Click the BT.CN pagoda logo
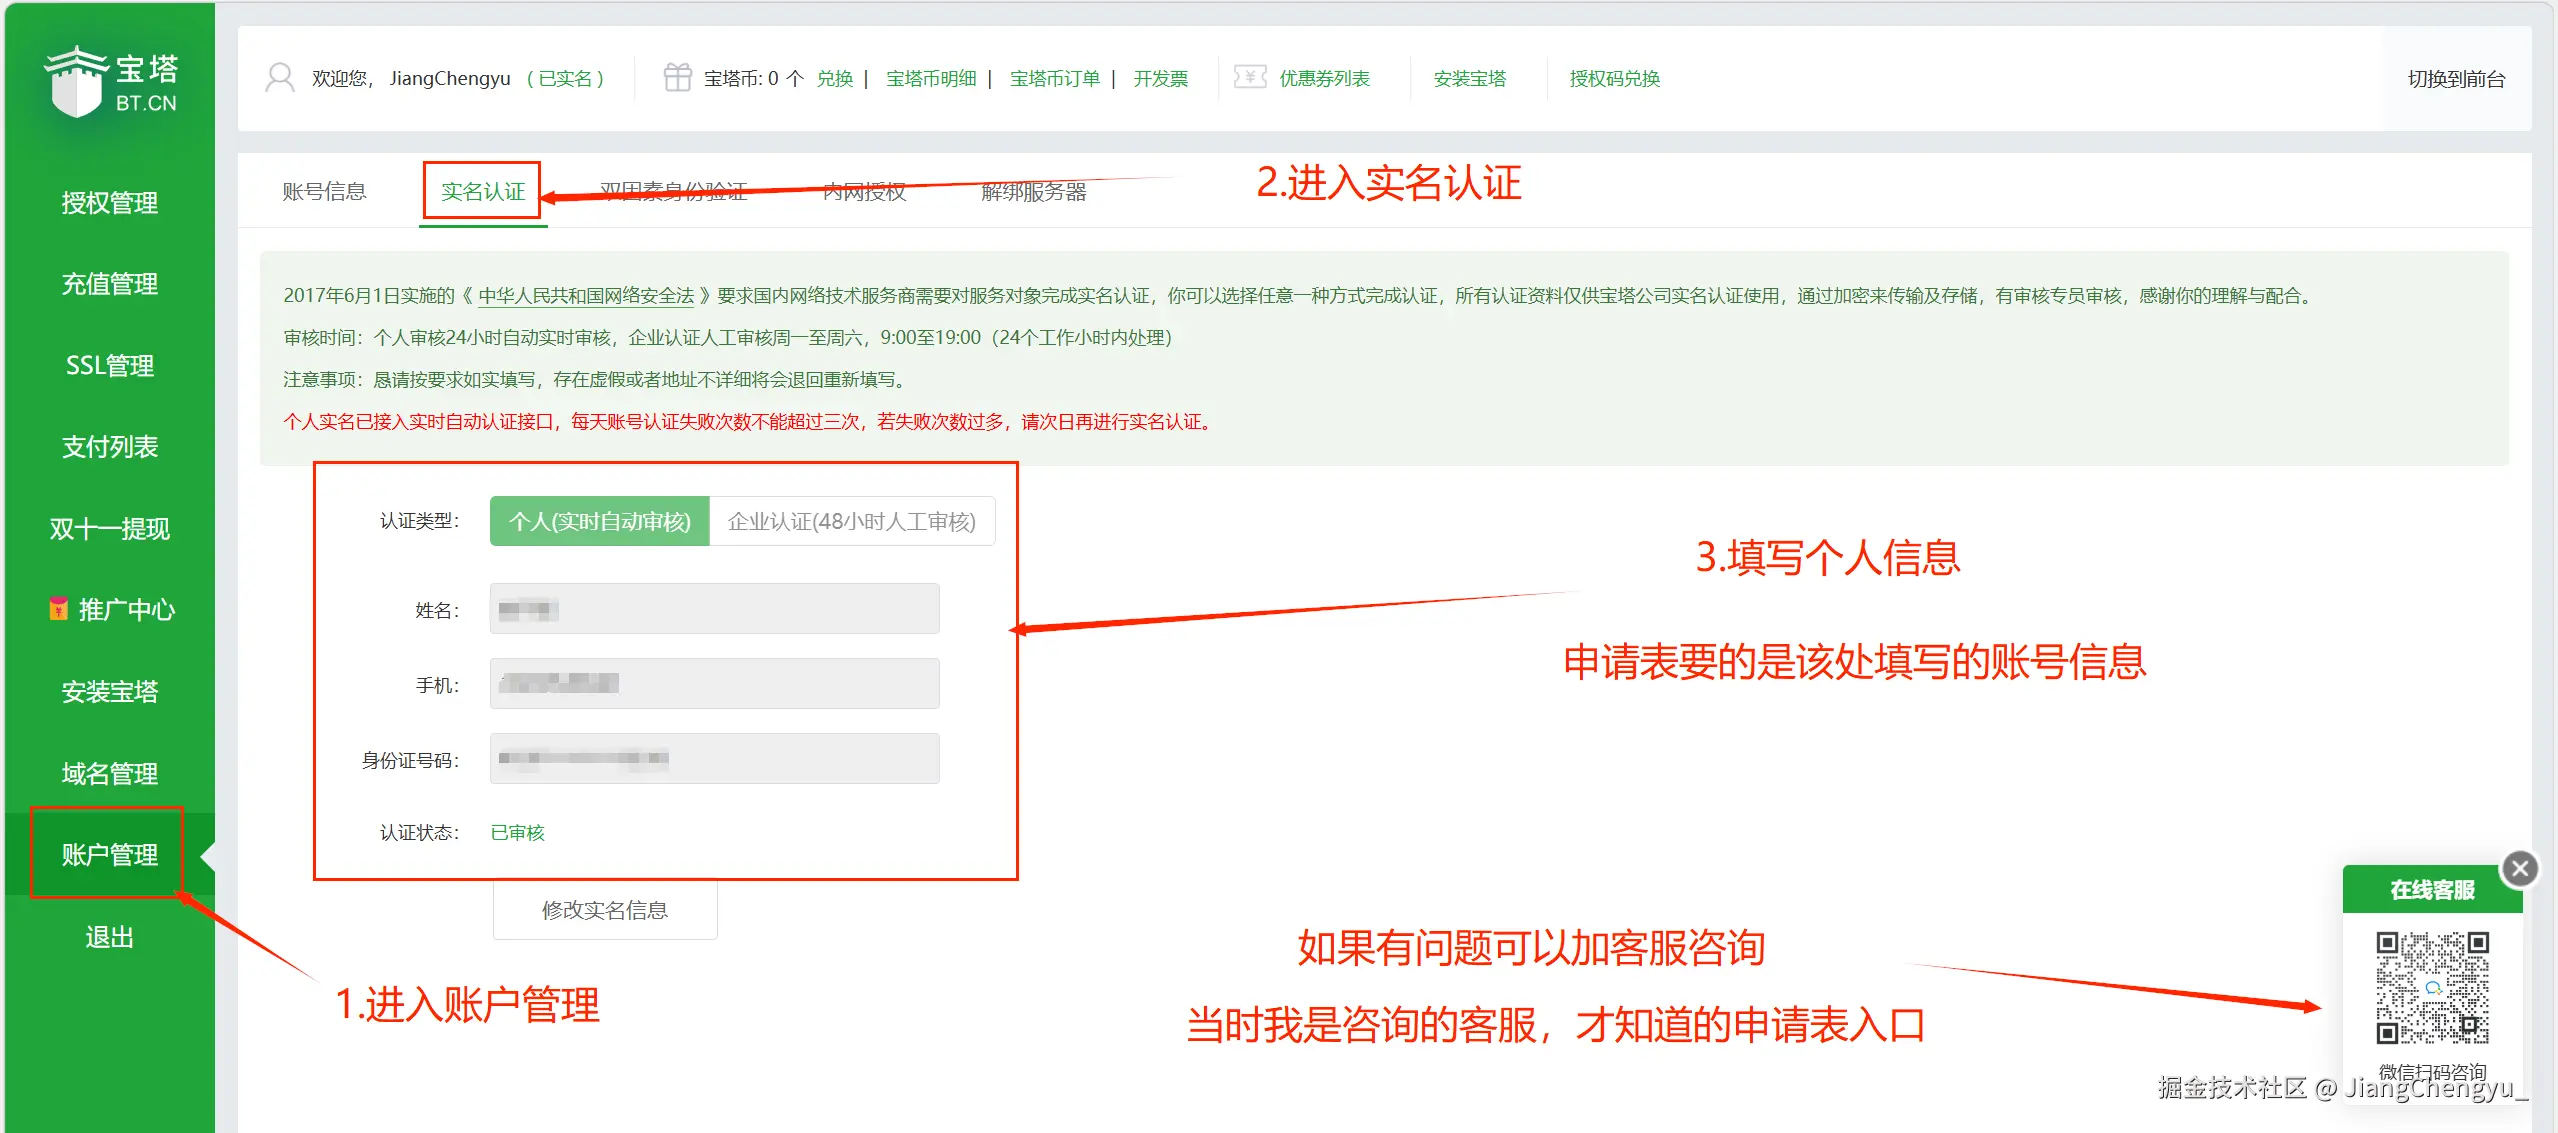This screenshot has height=1133, width=2558. pyautogui.click(x=110, y=82)
